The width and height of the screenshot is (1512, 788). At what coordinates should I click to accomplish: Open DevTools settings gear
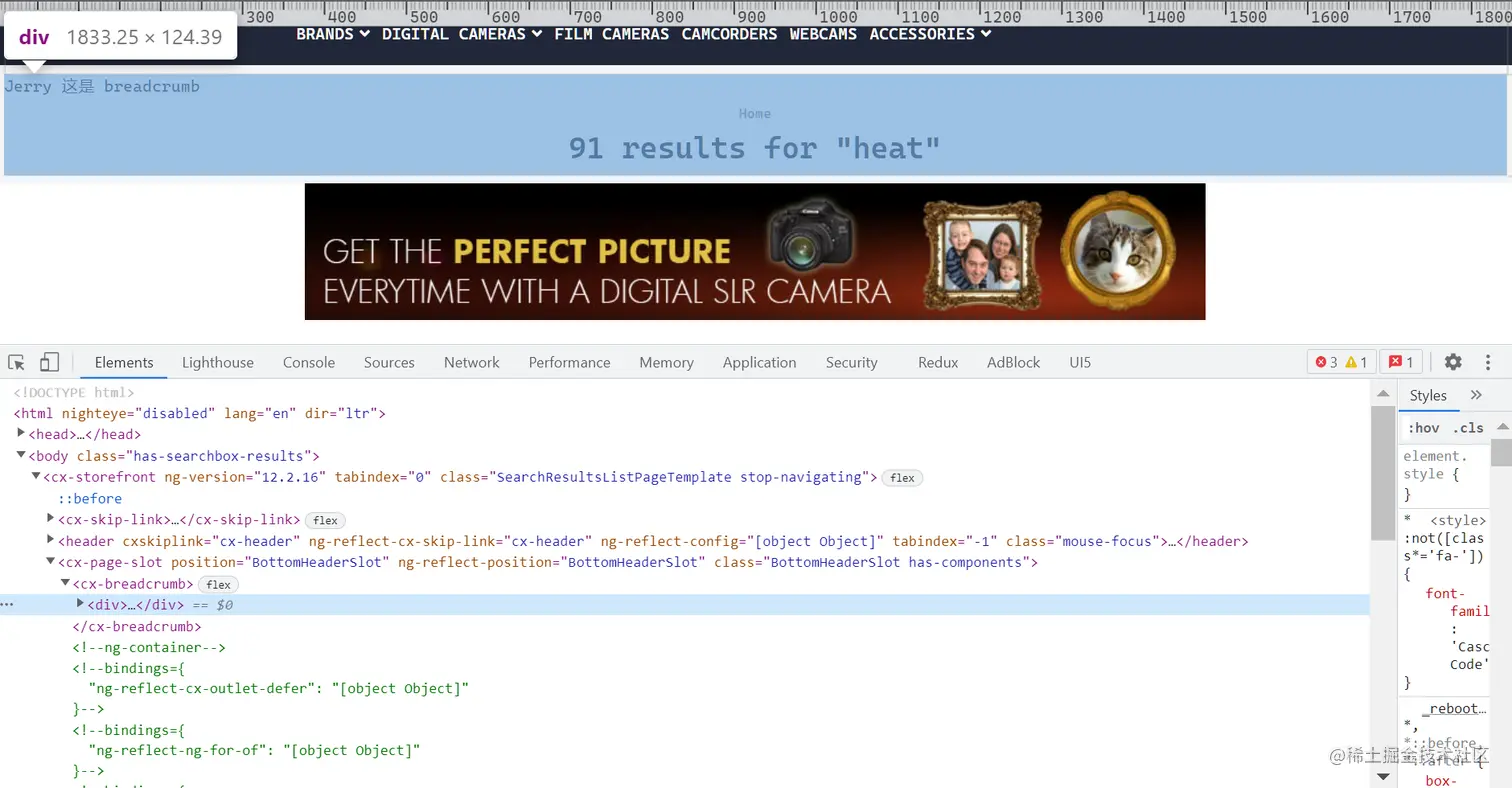[x=1453, y=362]
